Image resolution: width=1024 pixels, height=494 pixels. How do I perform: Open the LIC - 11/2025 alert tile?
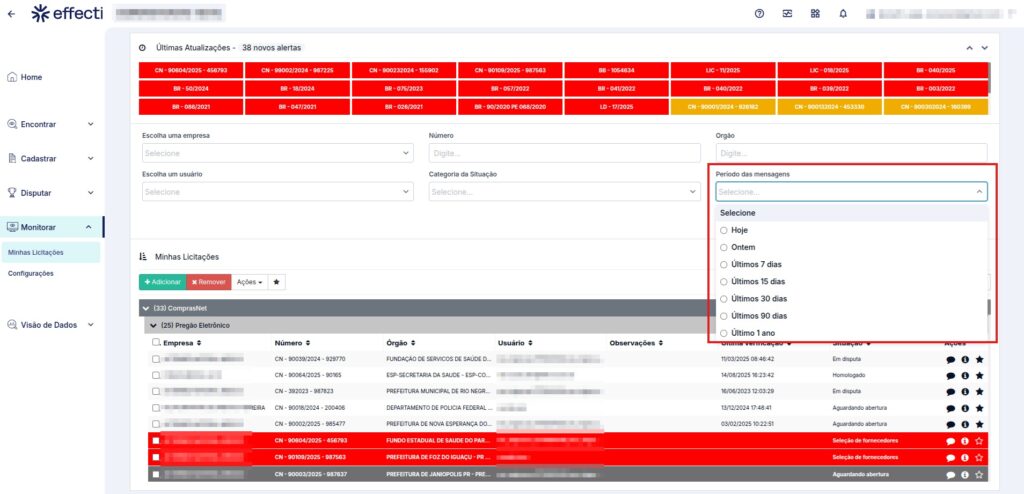pos(723,70)
